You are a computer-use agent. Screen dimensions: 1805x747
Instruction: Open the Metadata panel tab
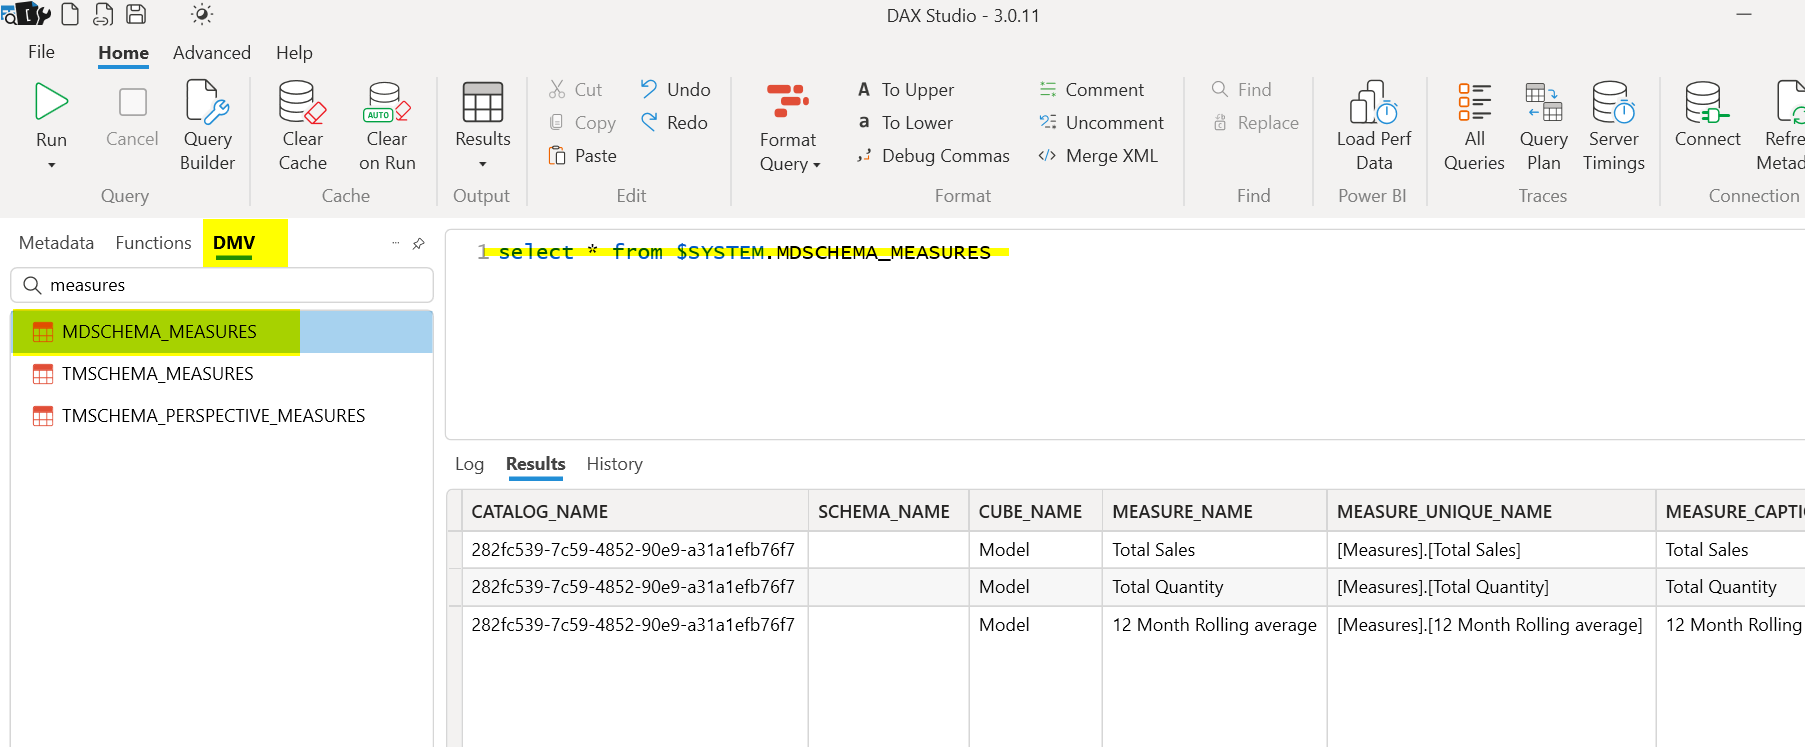tap(56, 243)
